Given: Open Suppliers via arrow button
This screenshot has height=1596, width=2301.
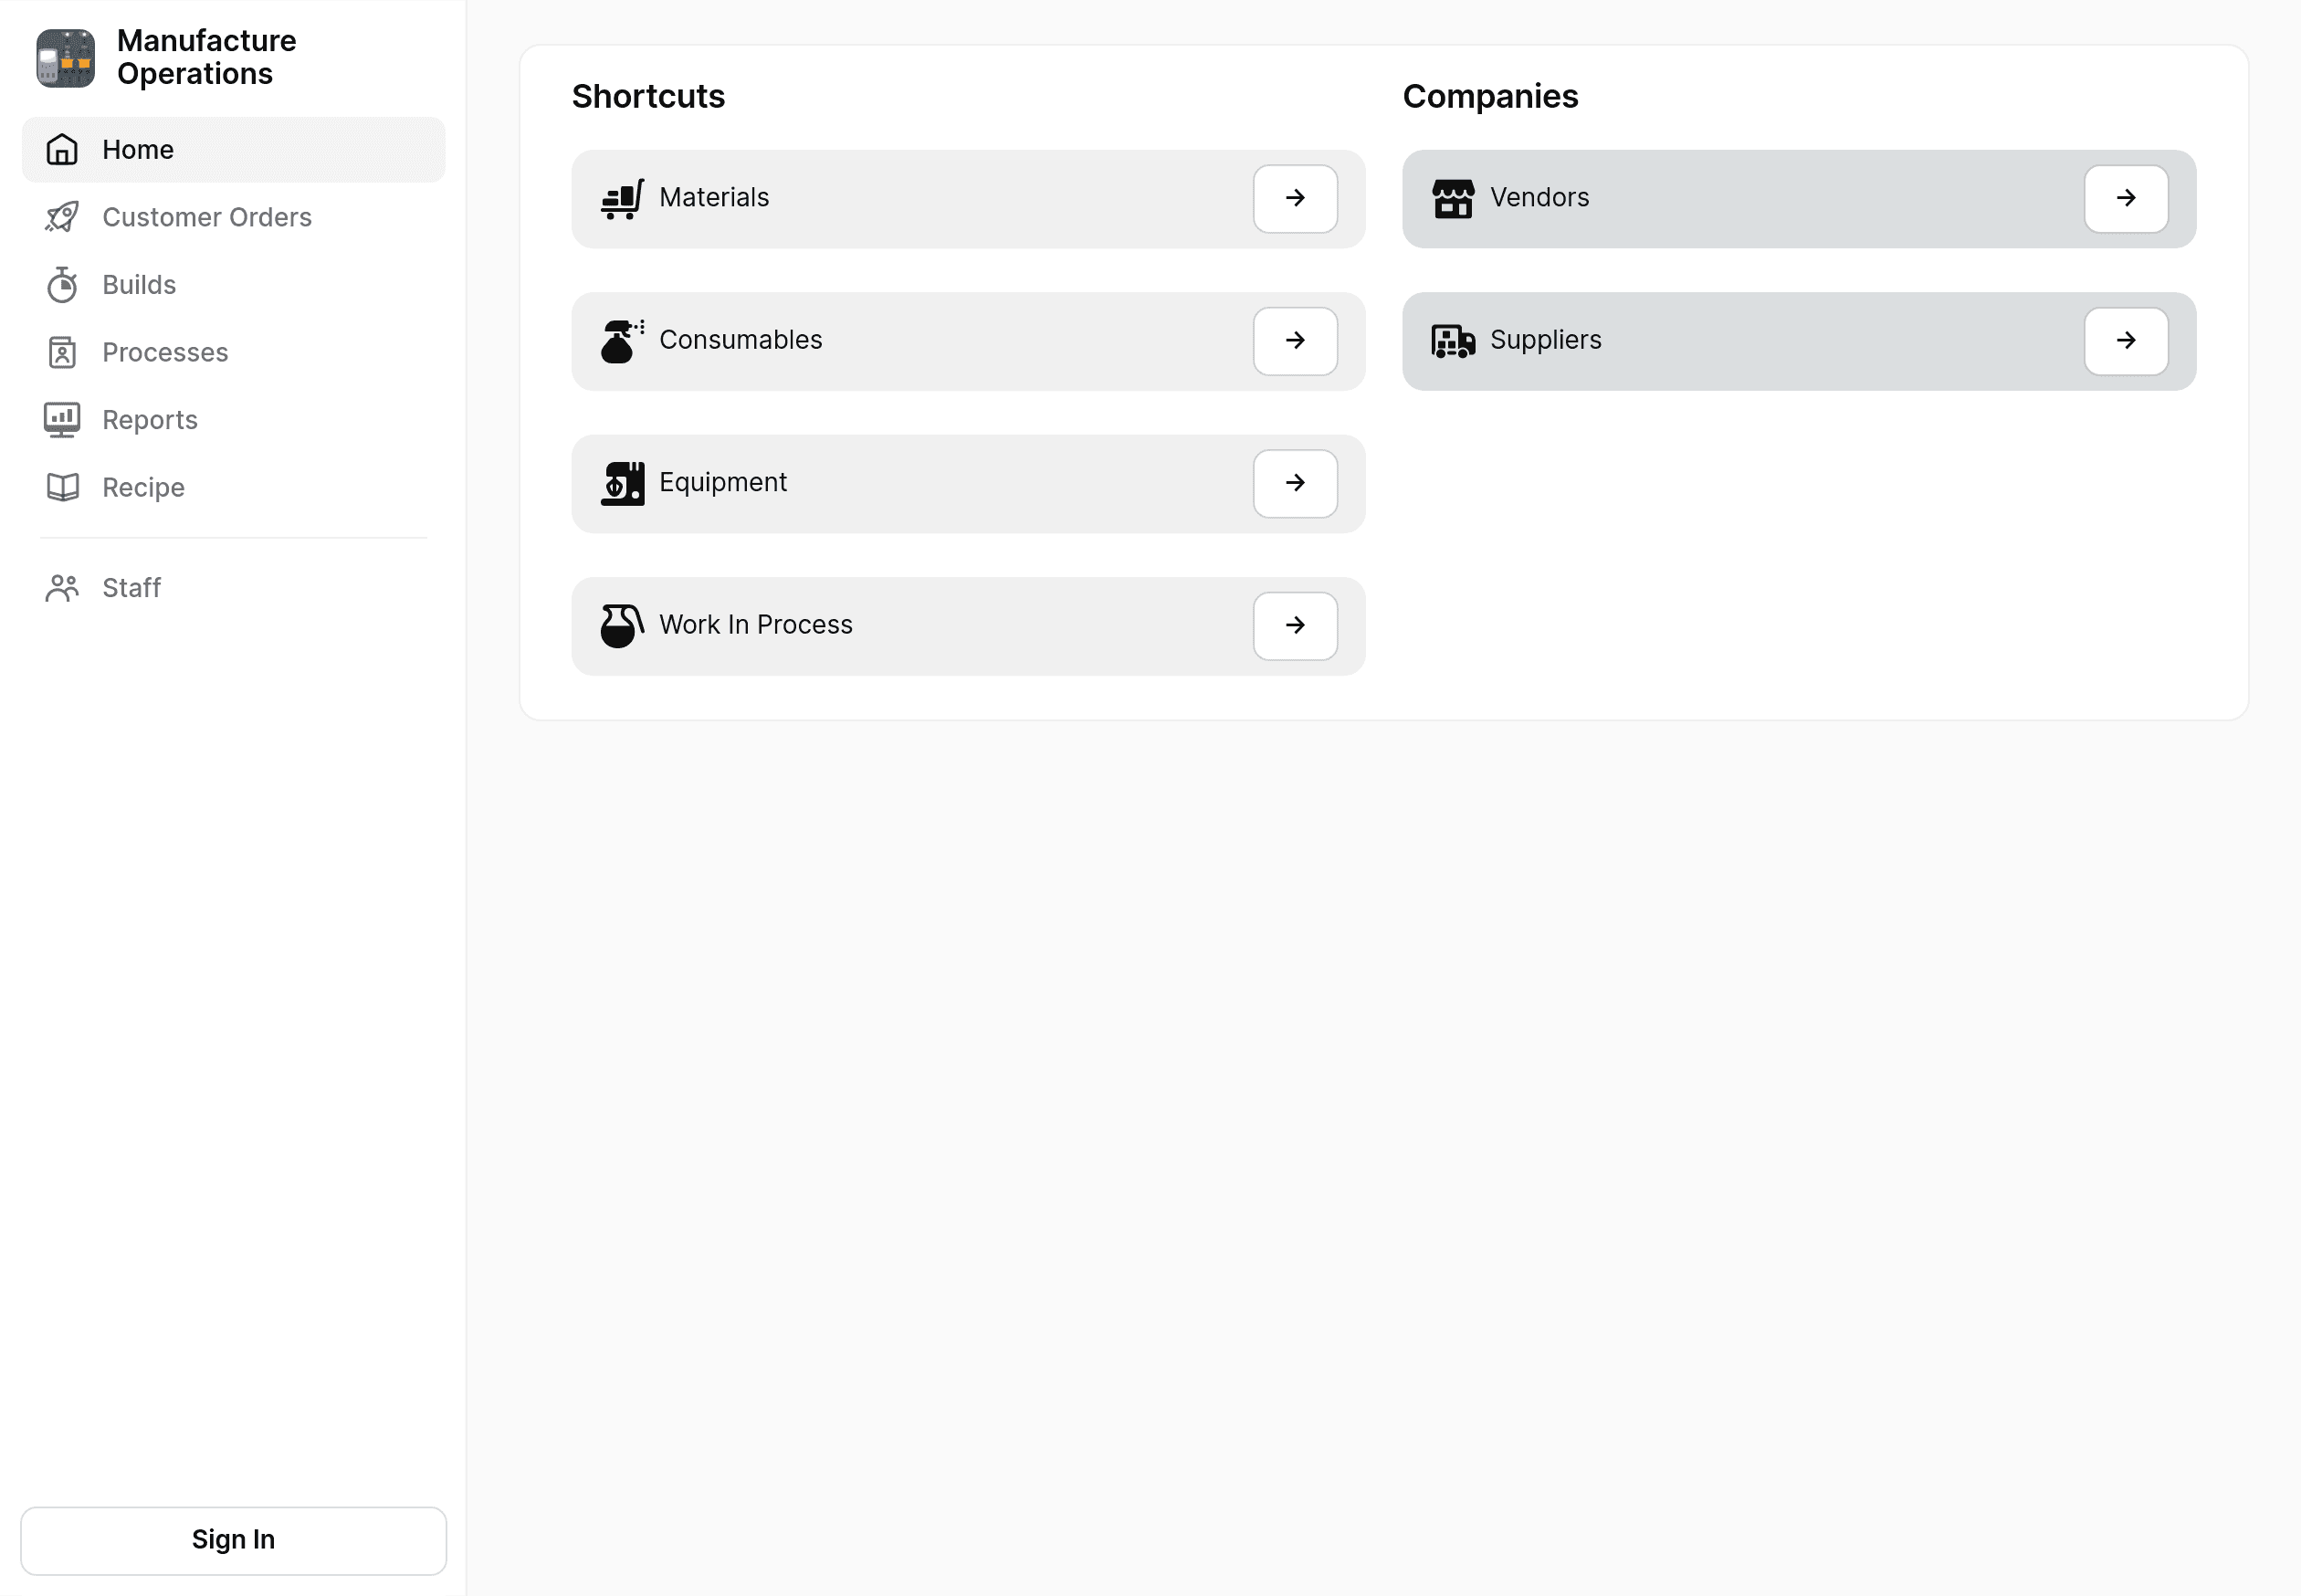Looking at the screenshot, I should [x=2128, y=341].
